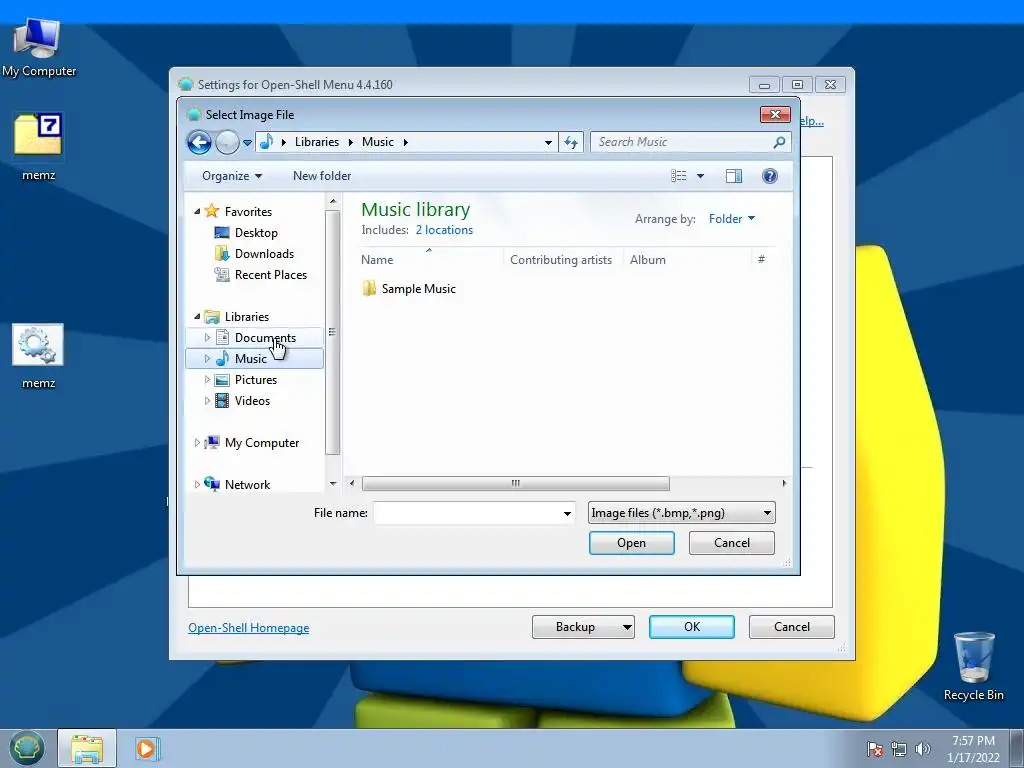1024x768 pixels.
Task: Click the Back navigation arrow in the dialog
Action: [199, 142]
